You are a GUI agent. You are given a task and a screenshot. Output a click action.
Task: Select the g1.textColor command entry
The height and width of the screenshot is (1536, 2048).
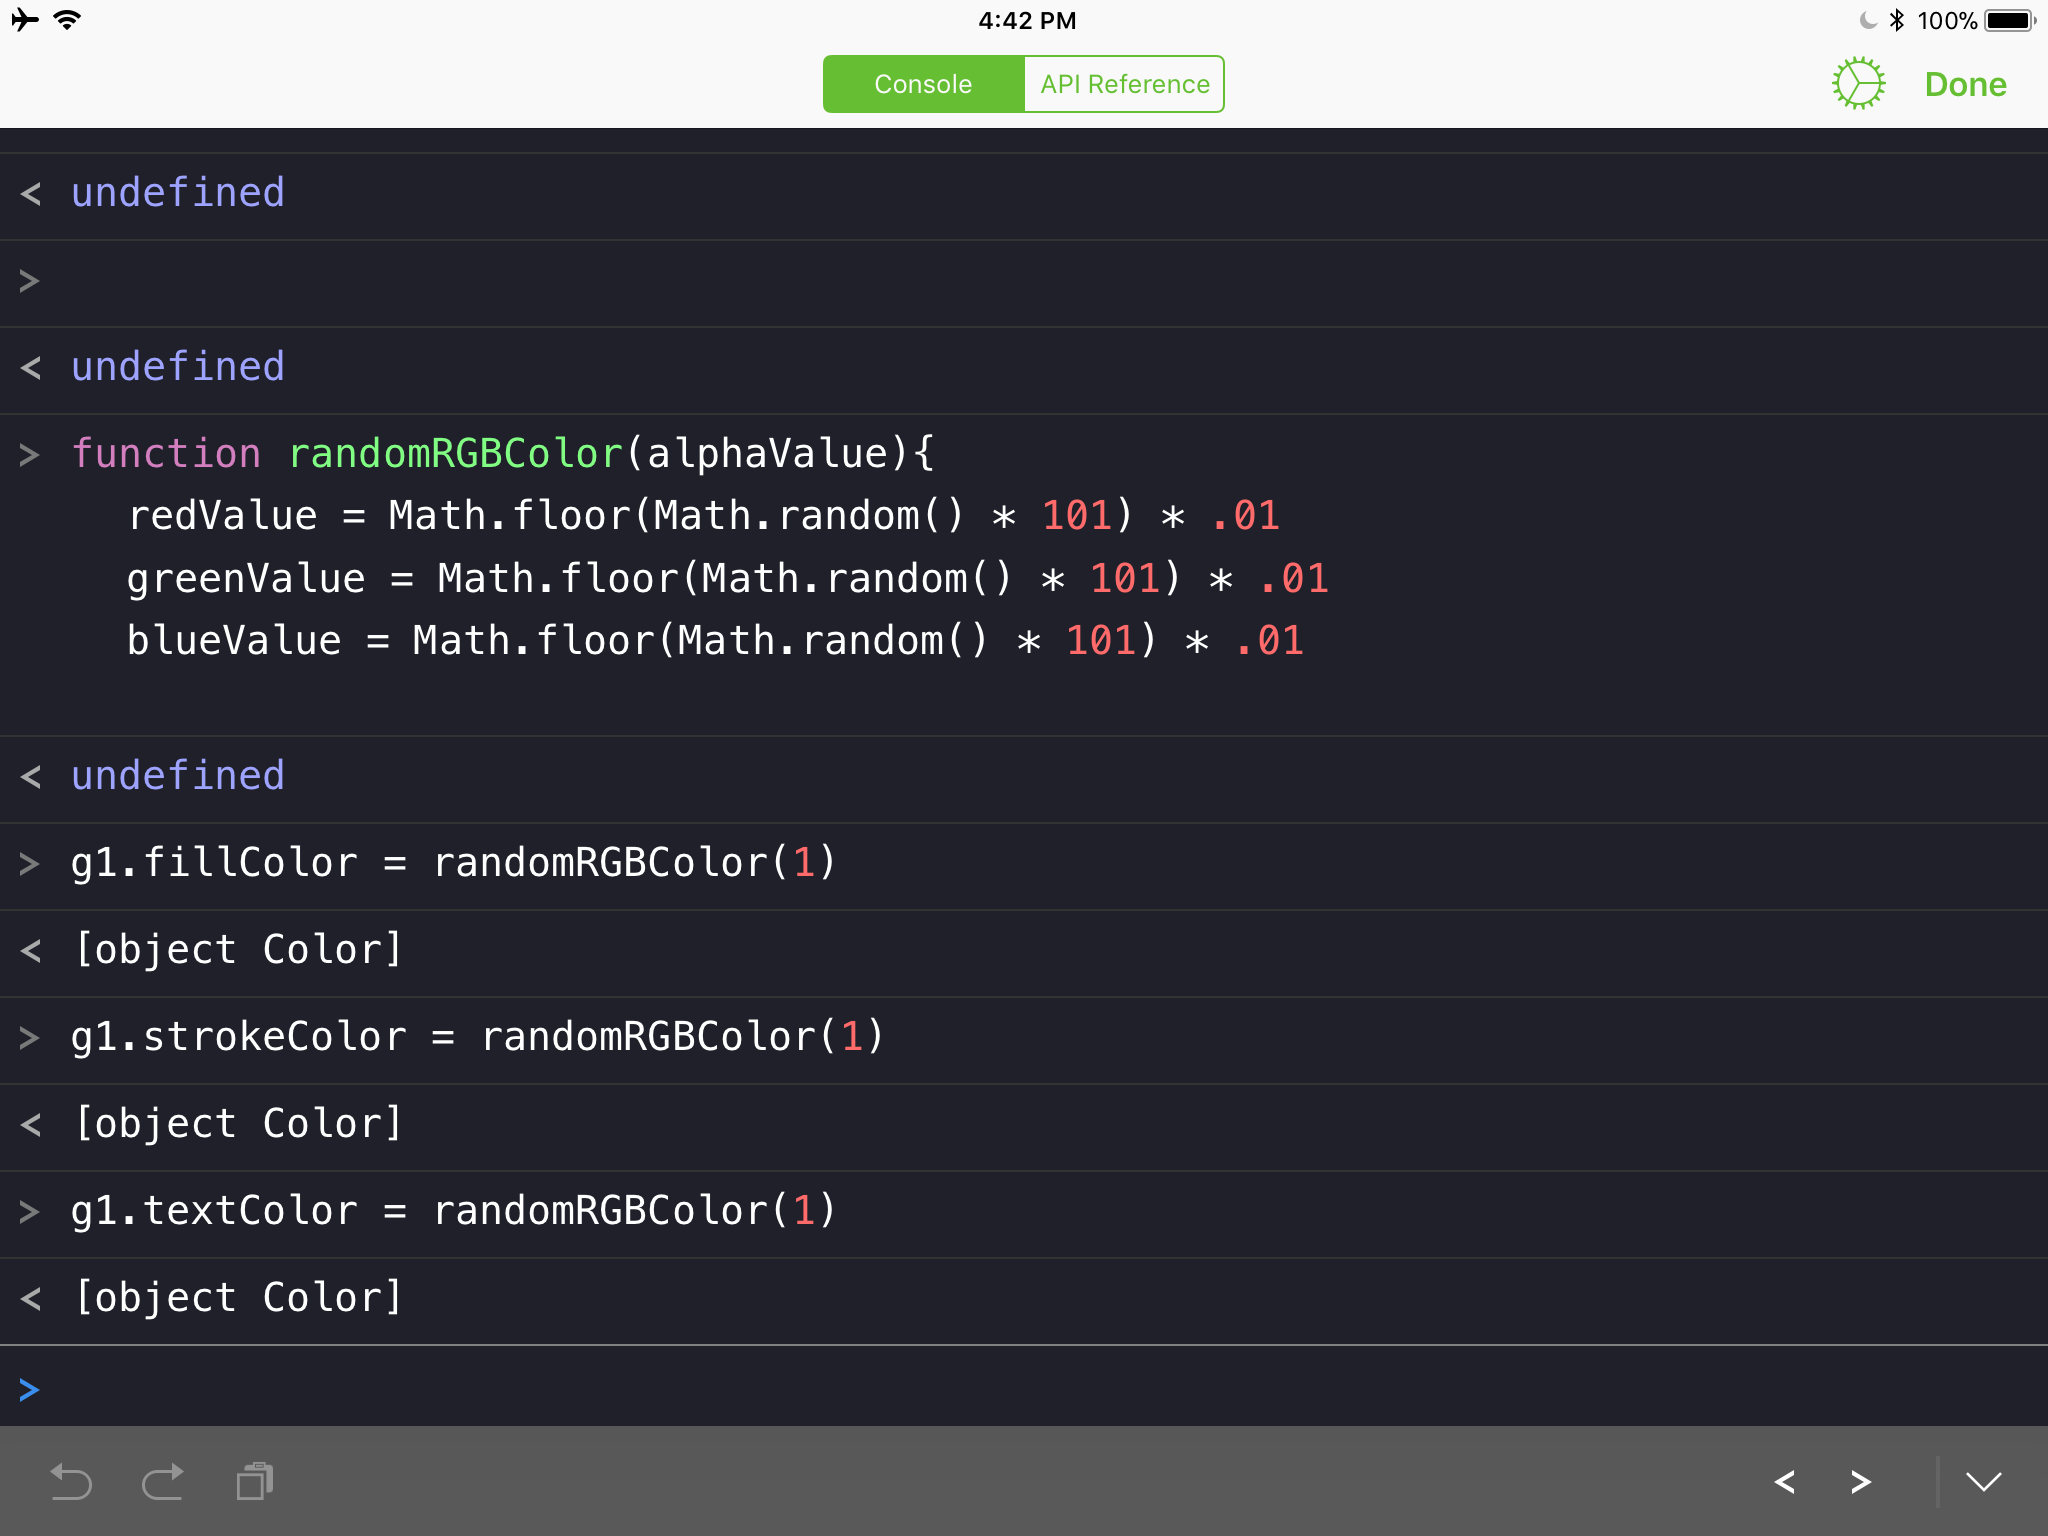coord(453,1211)
